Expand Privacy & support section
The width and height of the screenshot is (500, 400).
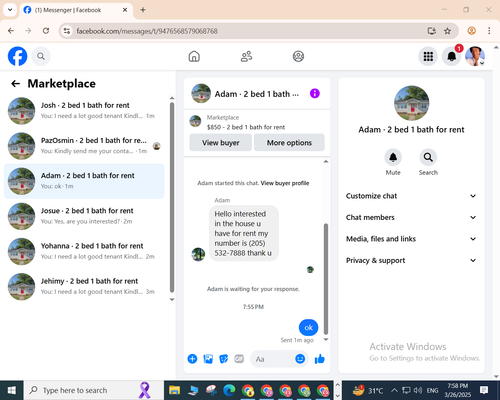[411, 260]
